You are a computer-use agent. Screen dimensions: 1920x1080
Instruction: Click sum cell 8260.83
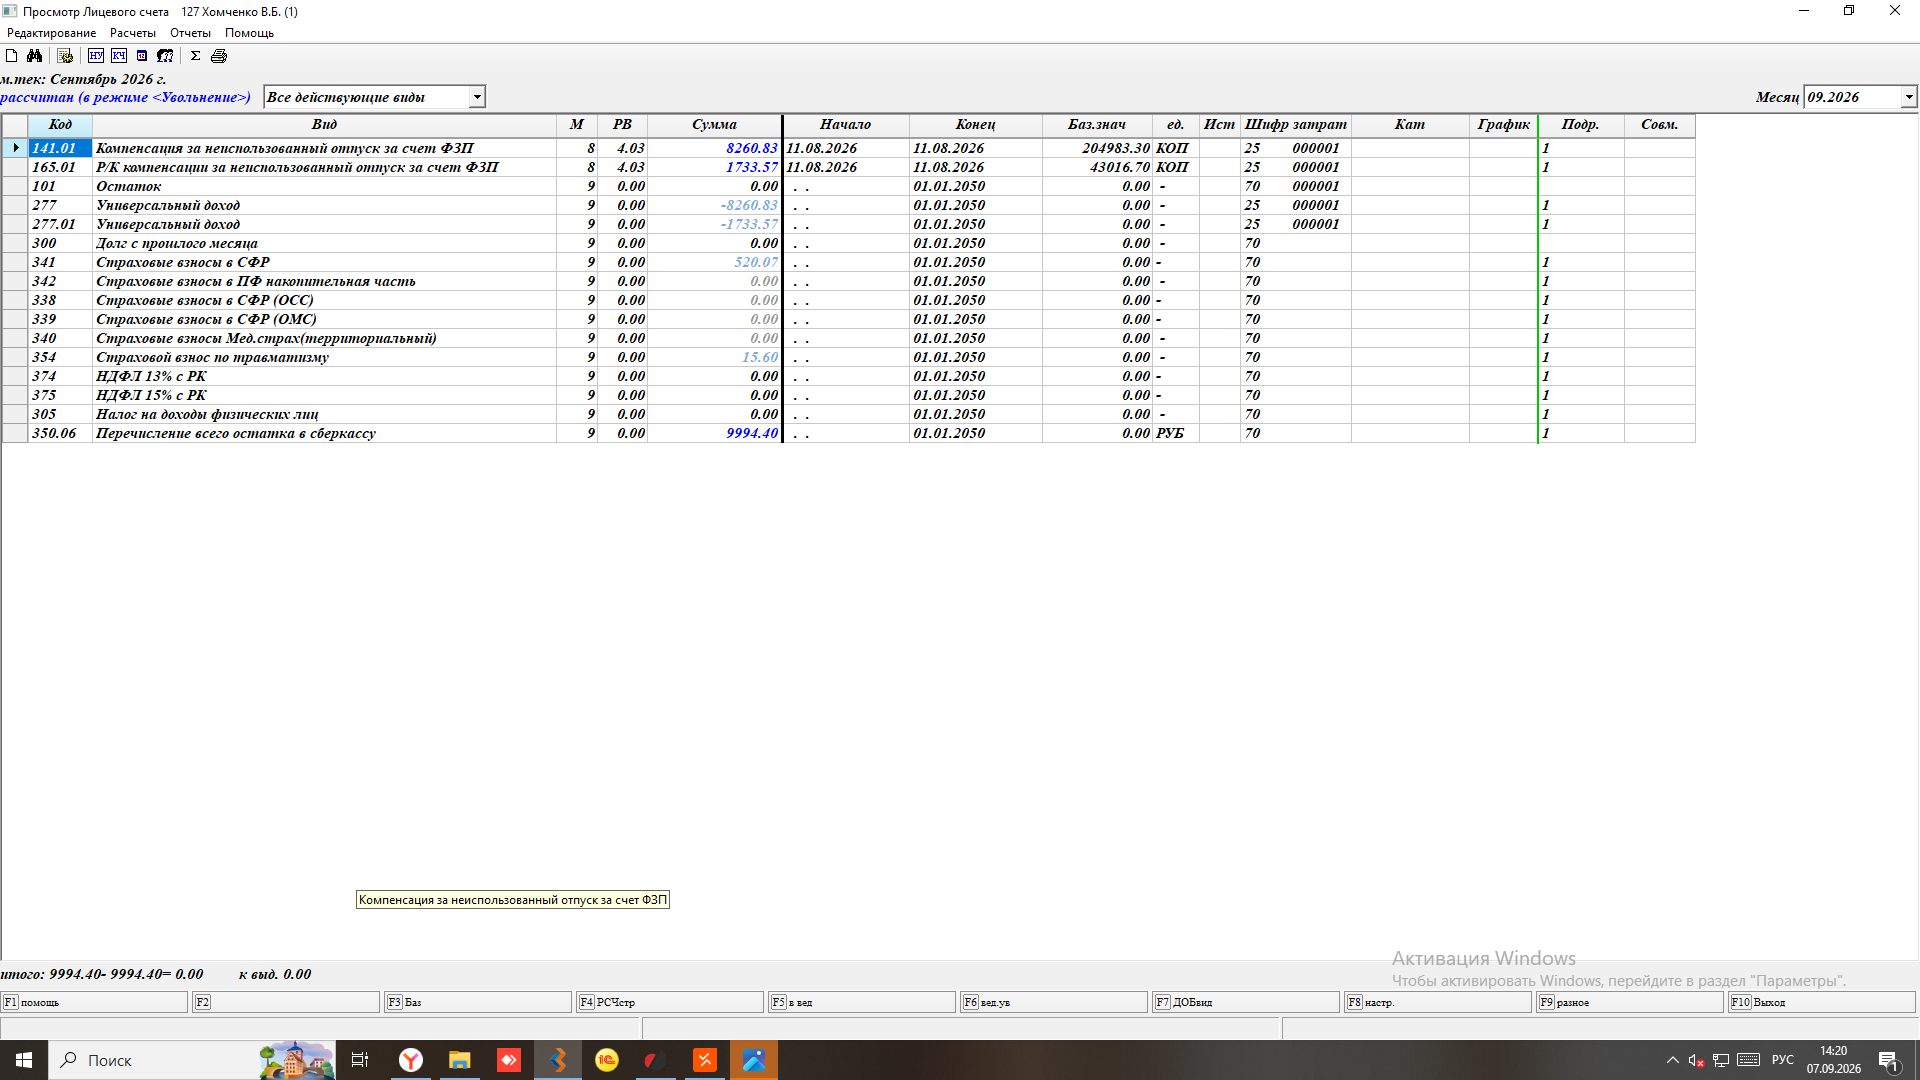tap(714, 148)
